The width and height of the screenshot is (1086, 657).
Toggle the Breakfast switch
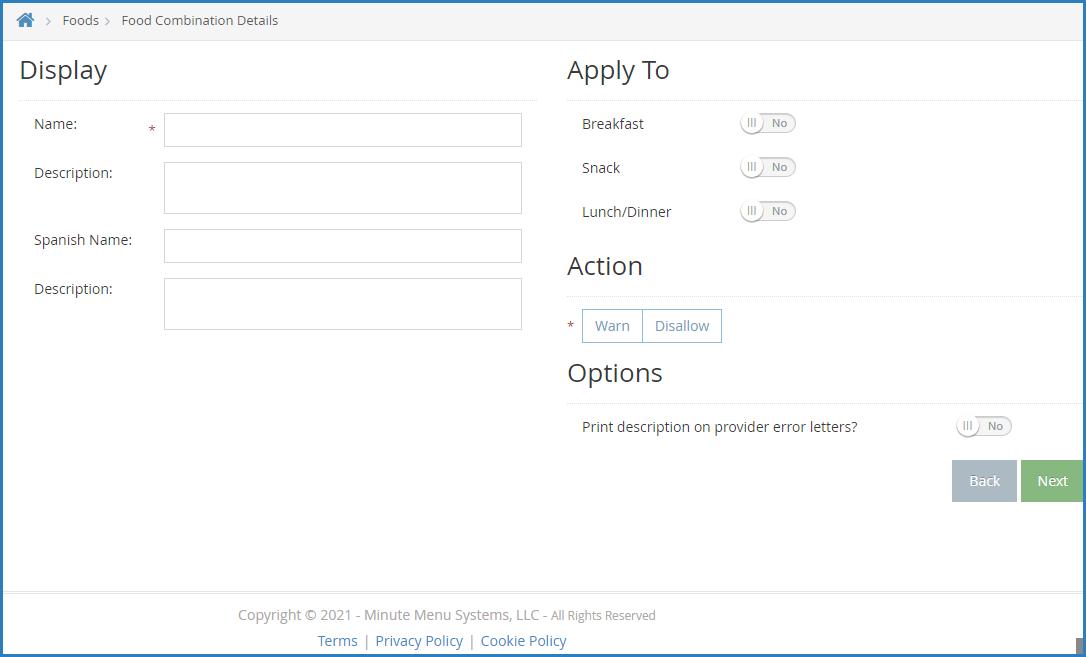(x=767, y=123)
